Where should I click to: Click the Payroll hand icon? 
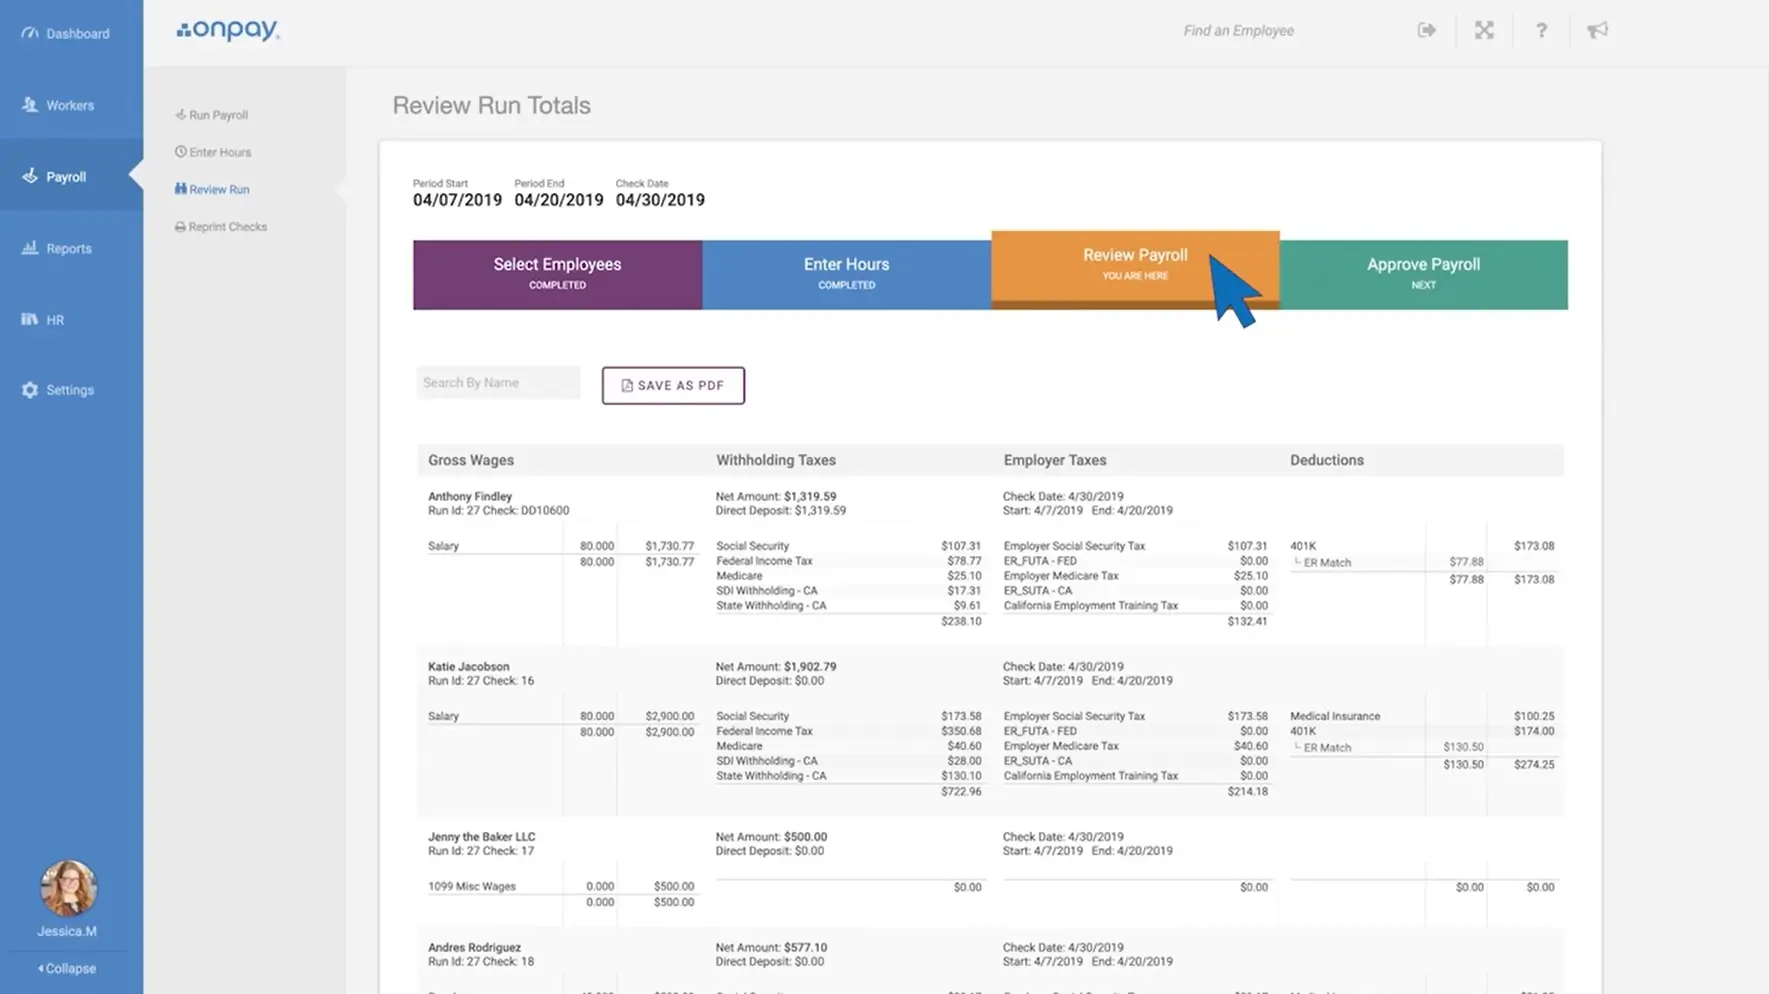(30, 176)
